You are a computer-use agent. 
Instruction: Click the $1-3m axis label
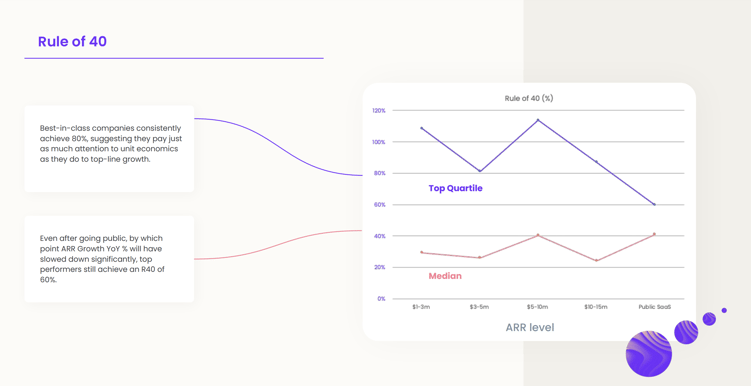tap(421, 307)
